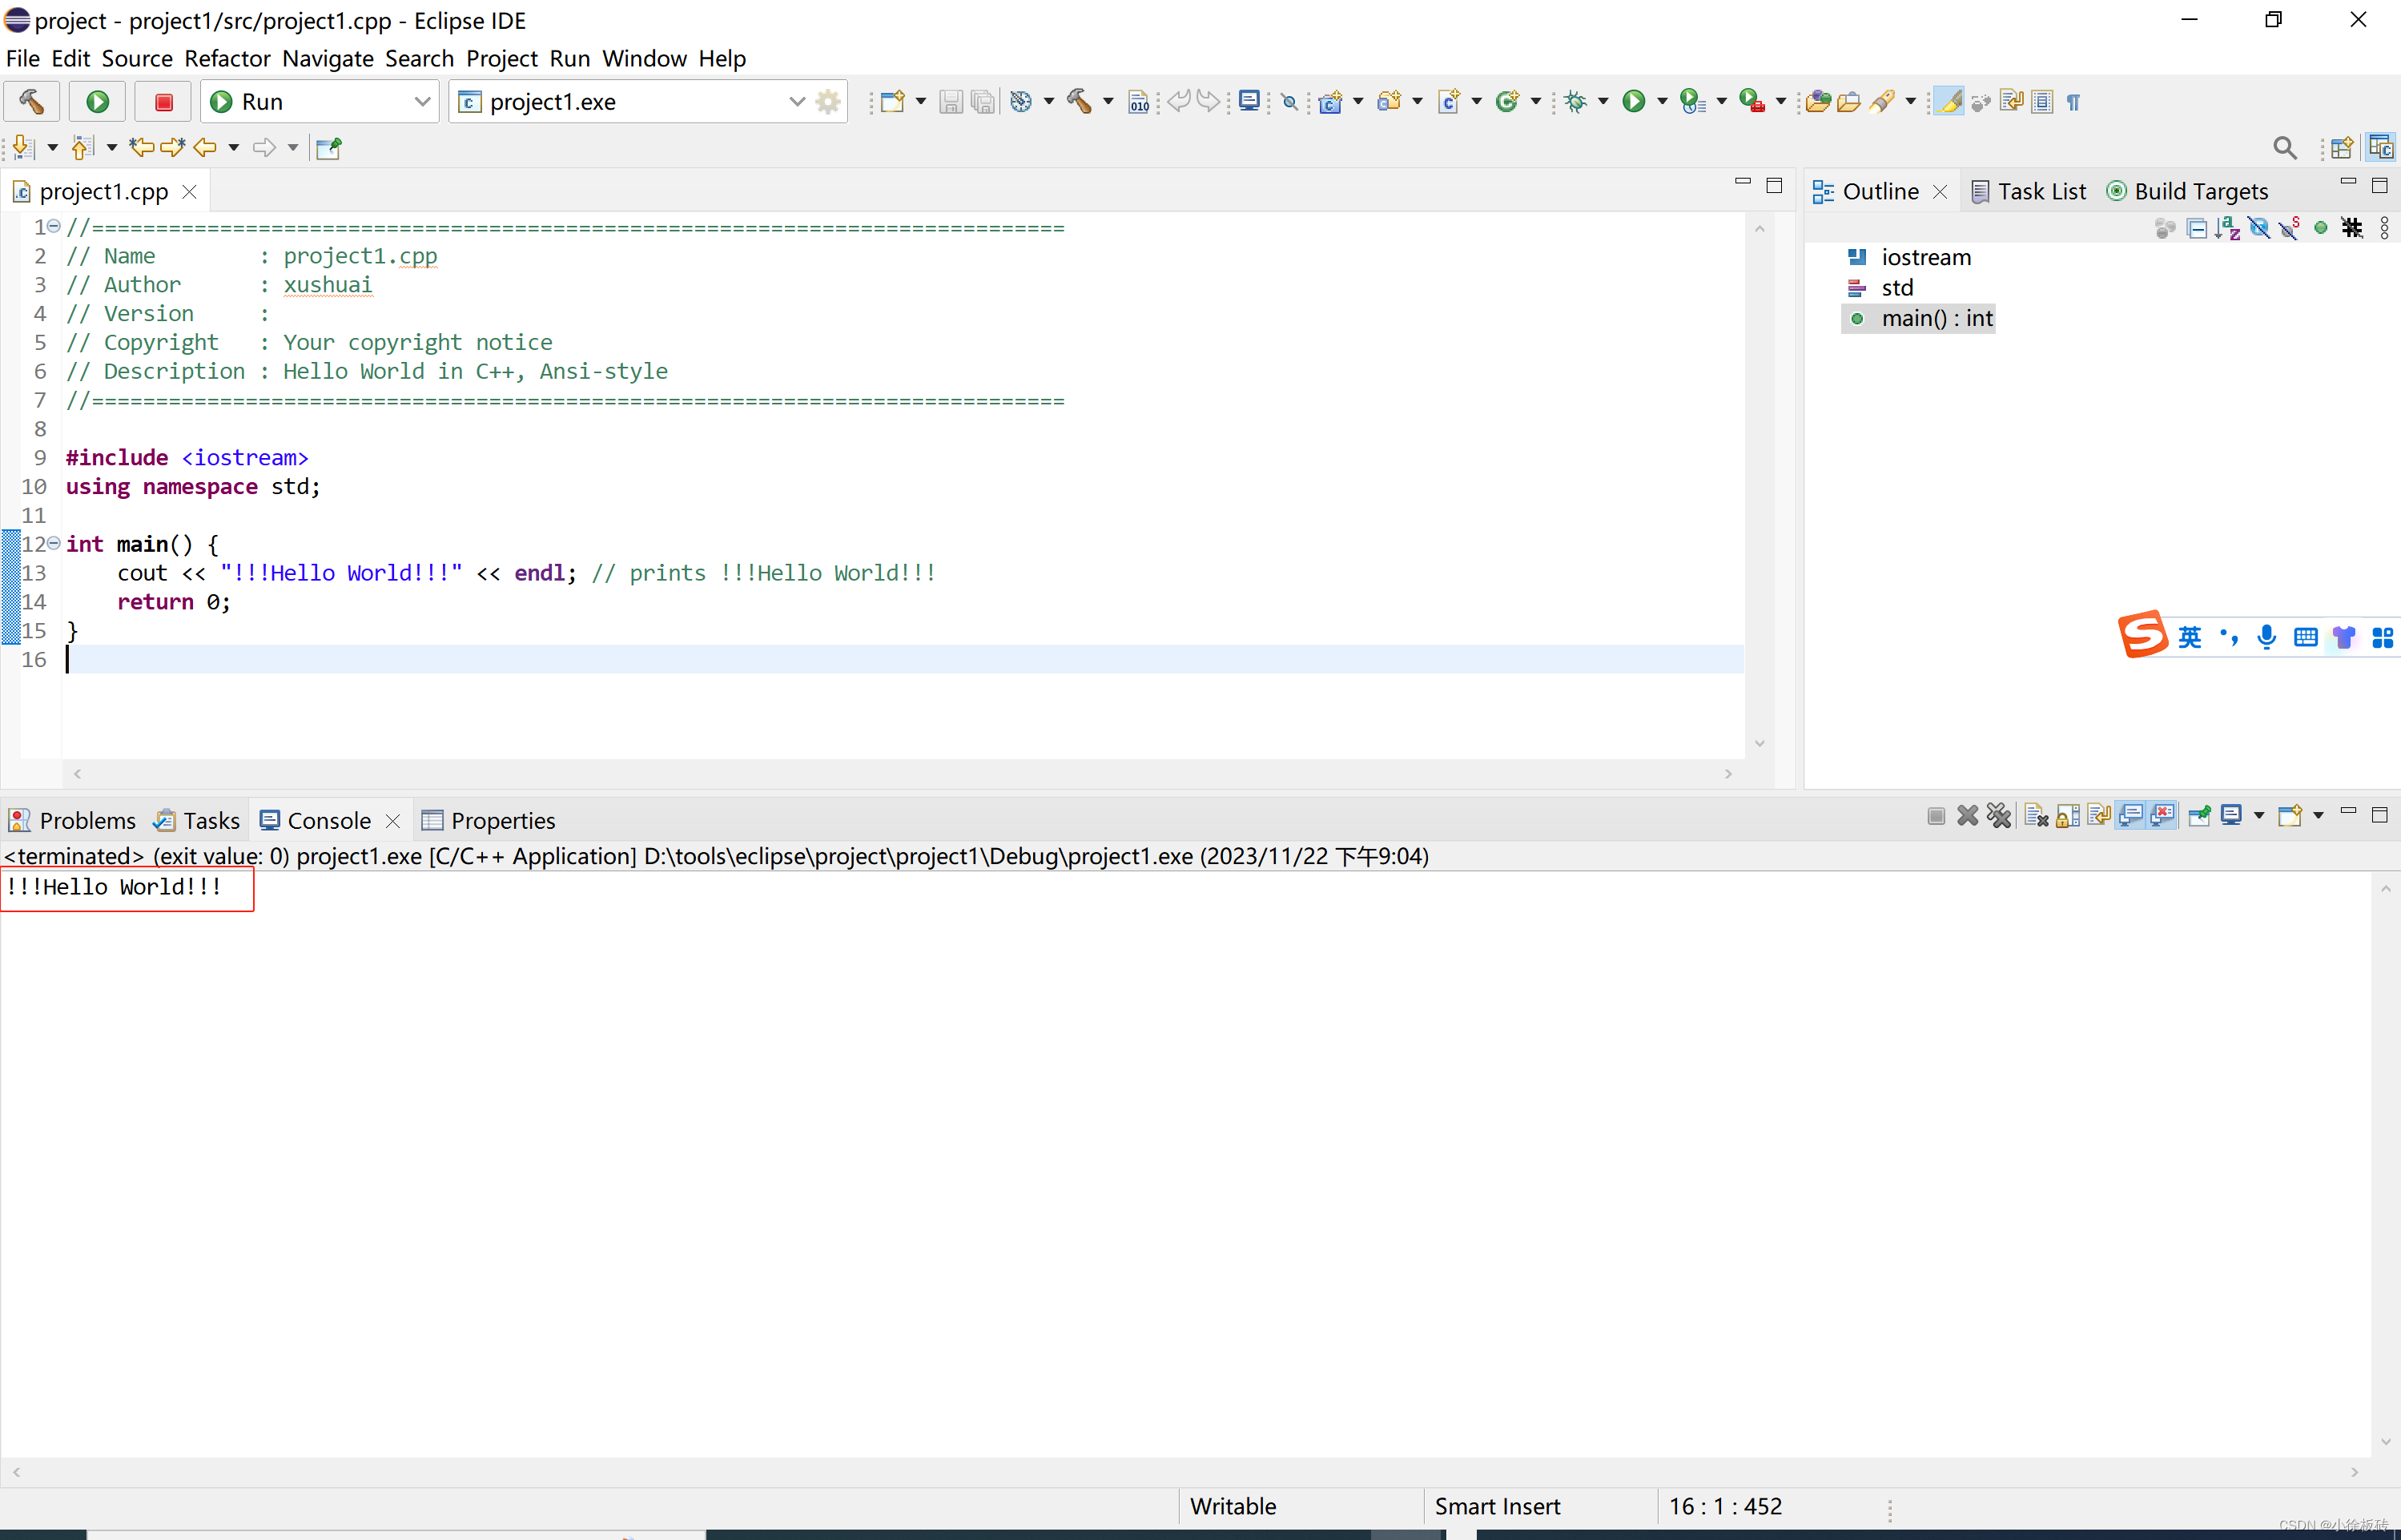Collapse the main() function fold marker
Viewport: 2401px width, 1540px height.
pos(54,543)
